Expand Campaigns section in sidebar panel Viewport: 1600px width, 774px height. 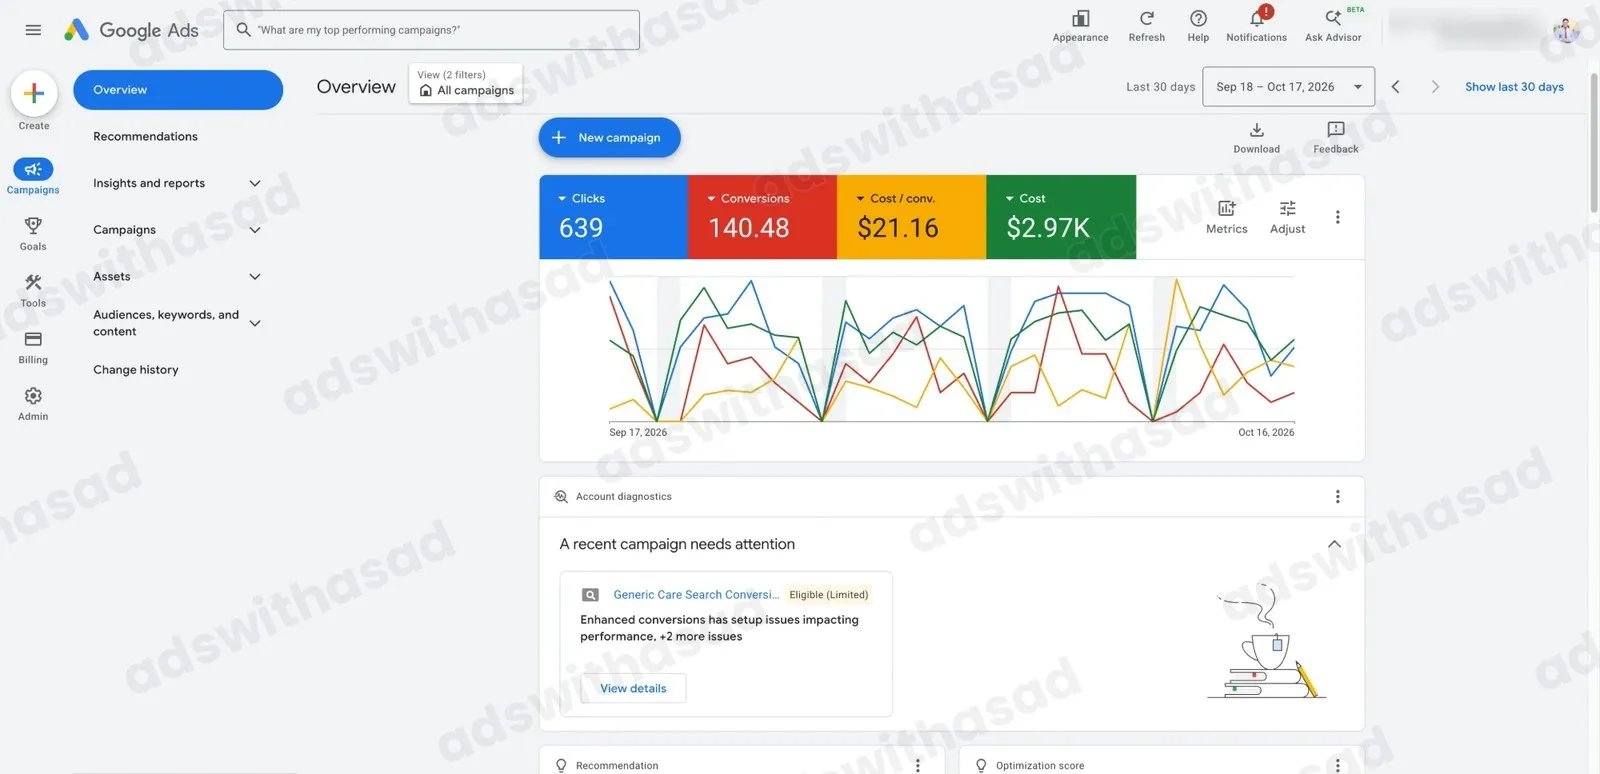pyautogui.click(x=255, y=230)
